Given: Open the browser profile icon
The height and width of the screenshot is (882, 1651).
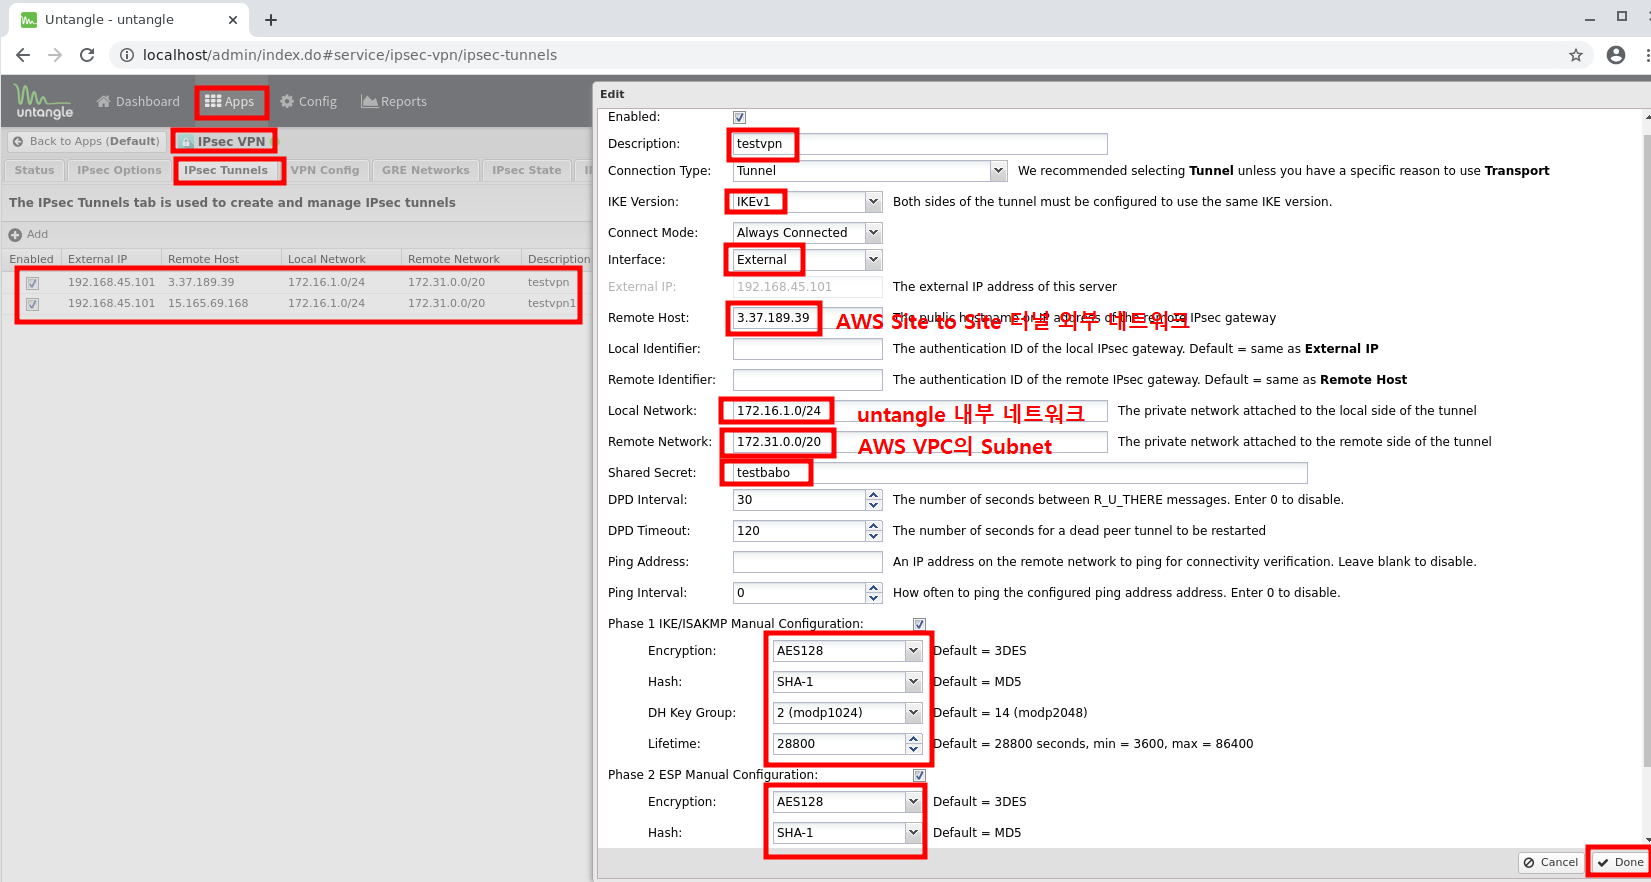Looking at the screenshot, I should 1616,55.
